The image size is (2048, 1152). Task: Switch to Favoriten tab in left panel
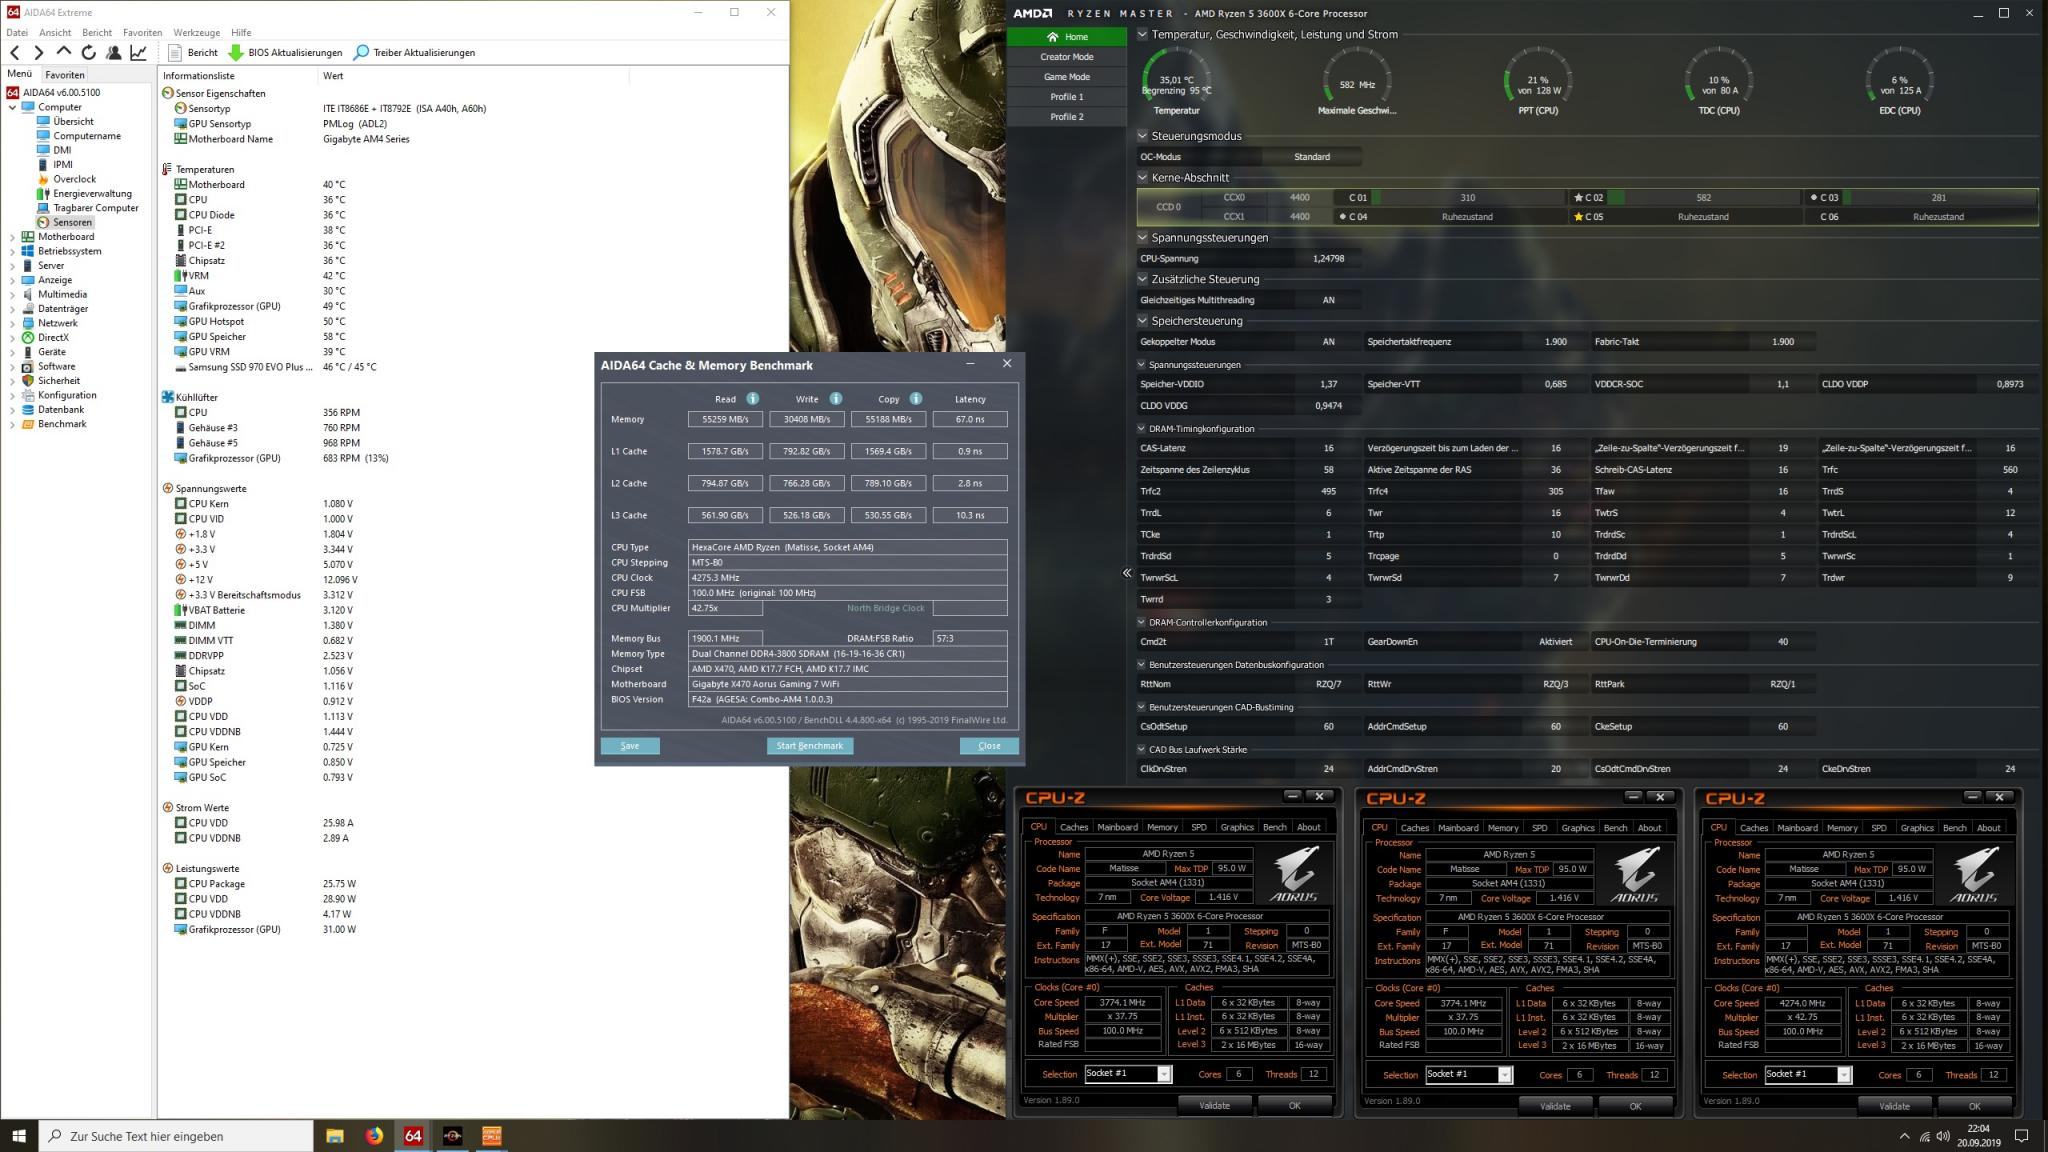click(64, 75)
